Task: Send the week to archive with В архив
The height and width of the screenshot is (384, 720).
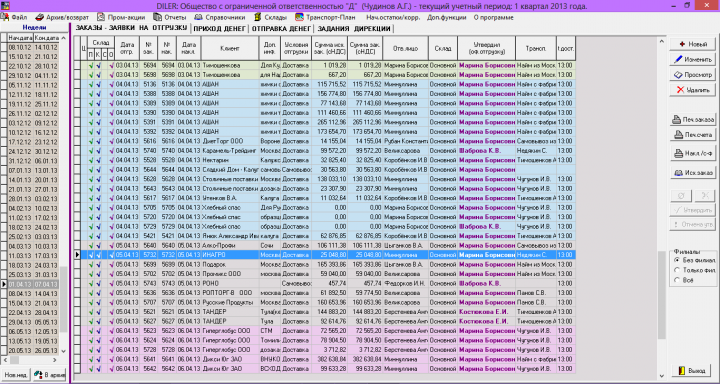Action: click(x=49, y=375)
